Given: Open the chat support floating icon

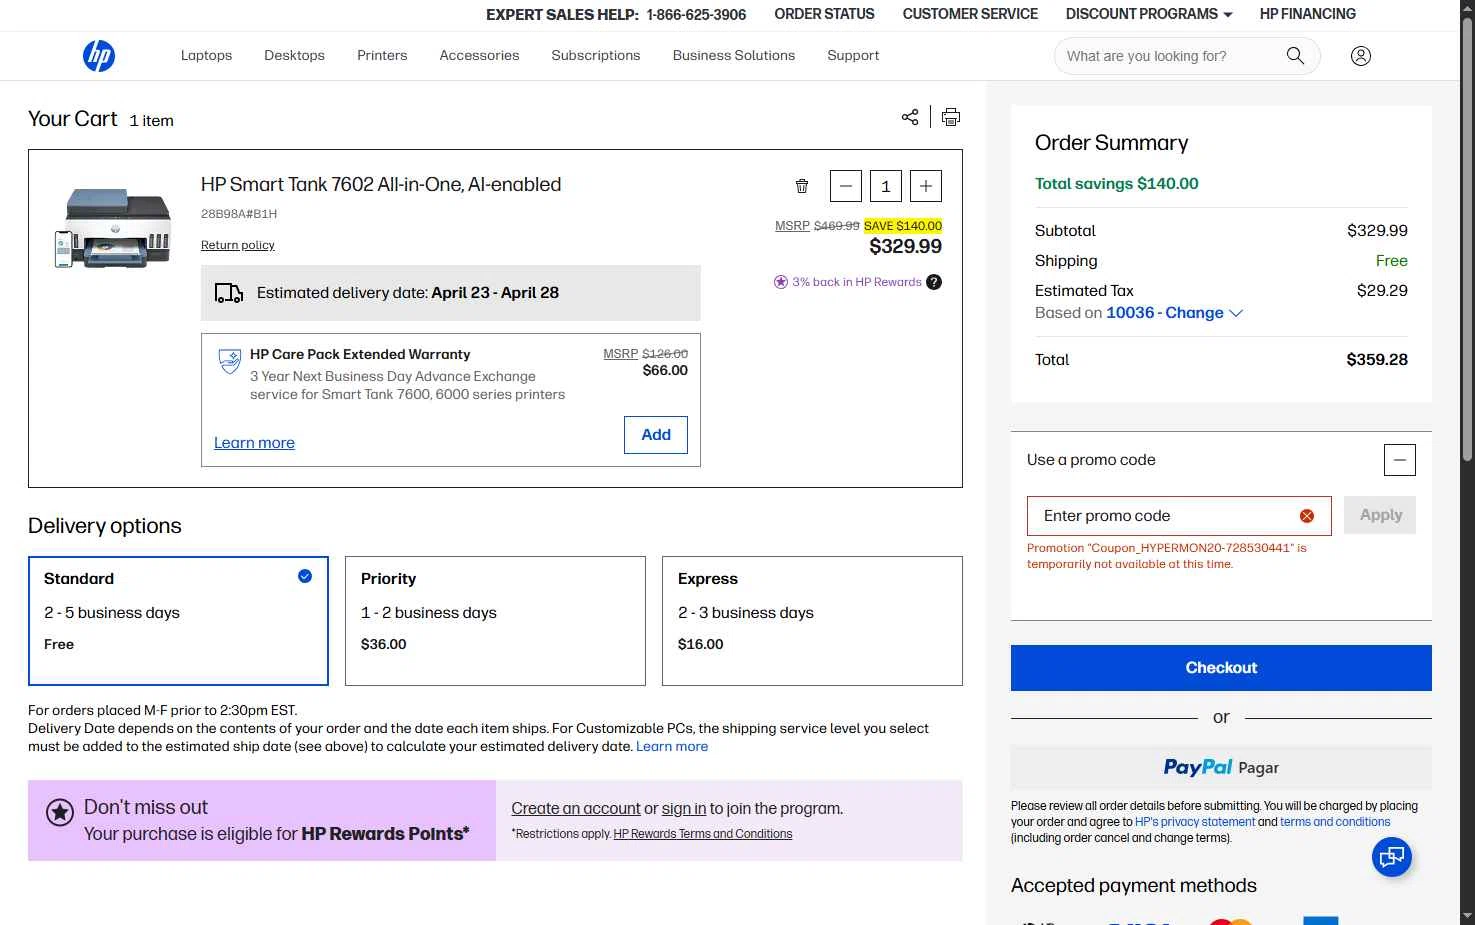Looking at the screenshot, I should (1391, 857).
